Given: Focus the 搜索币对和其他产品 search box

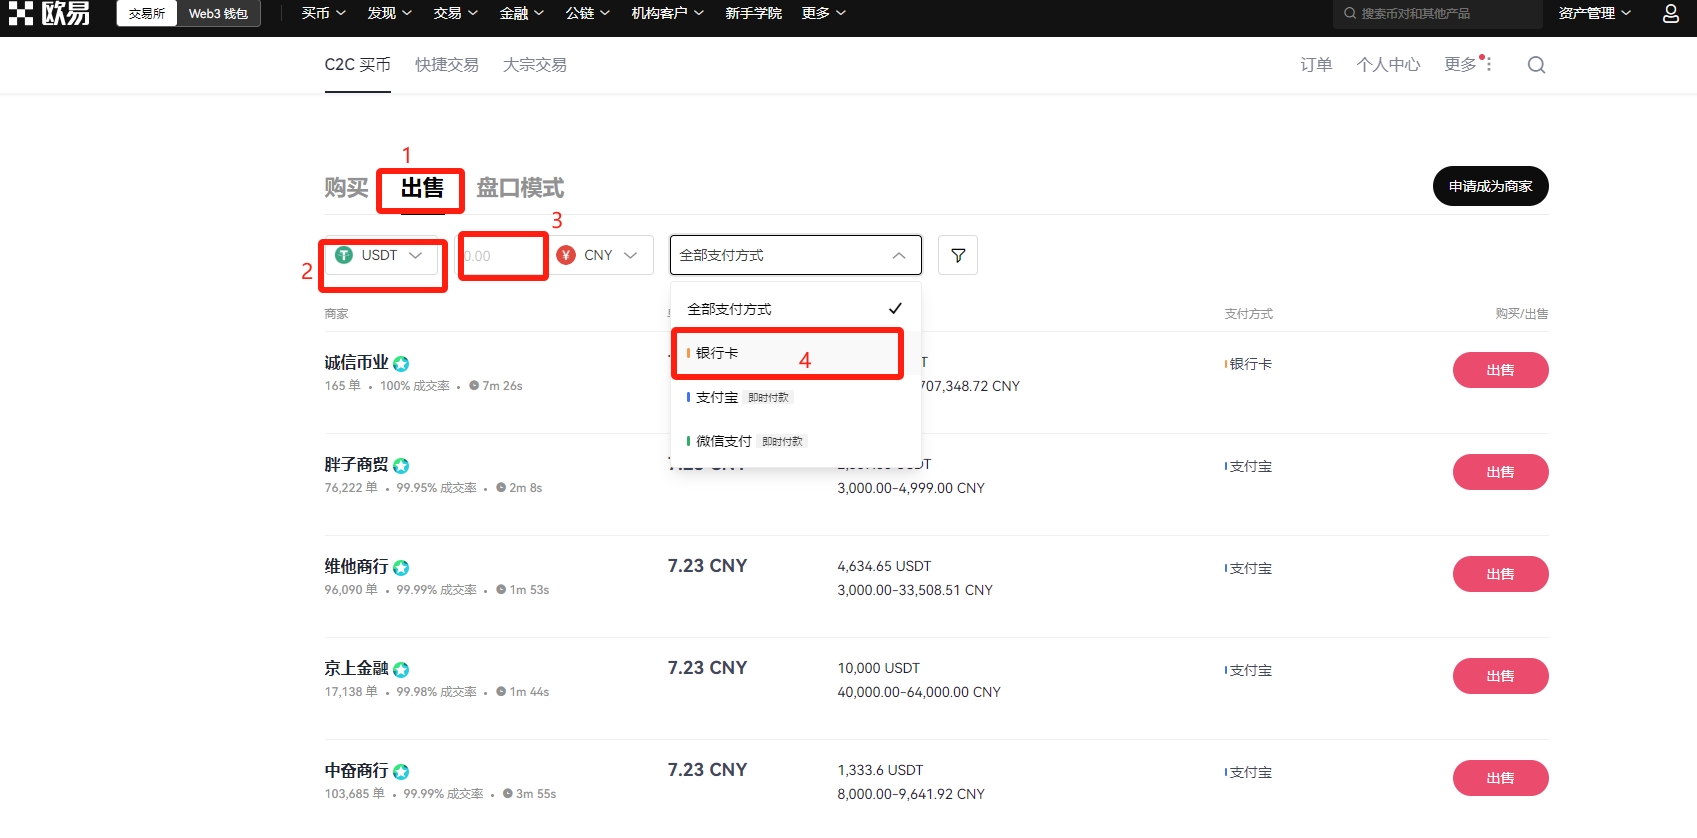Looking at the screenshot, I should click(x=1437, y=13).
